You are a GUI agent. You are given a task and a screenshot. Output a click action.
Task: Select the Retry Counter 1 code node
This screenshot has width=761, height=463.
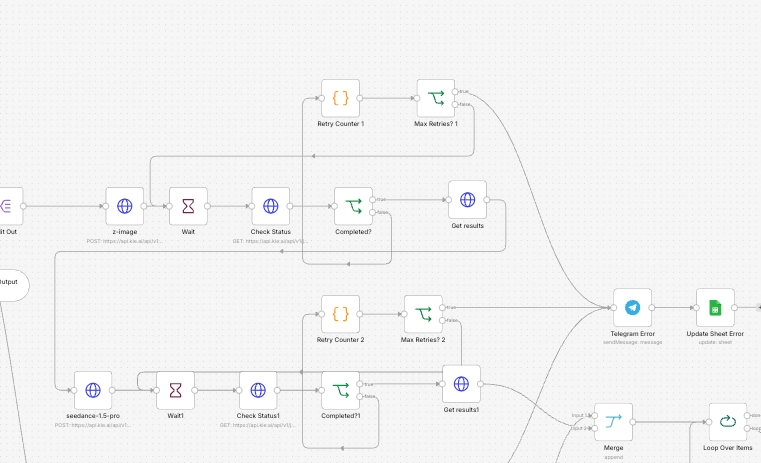click(340, 99)
